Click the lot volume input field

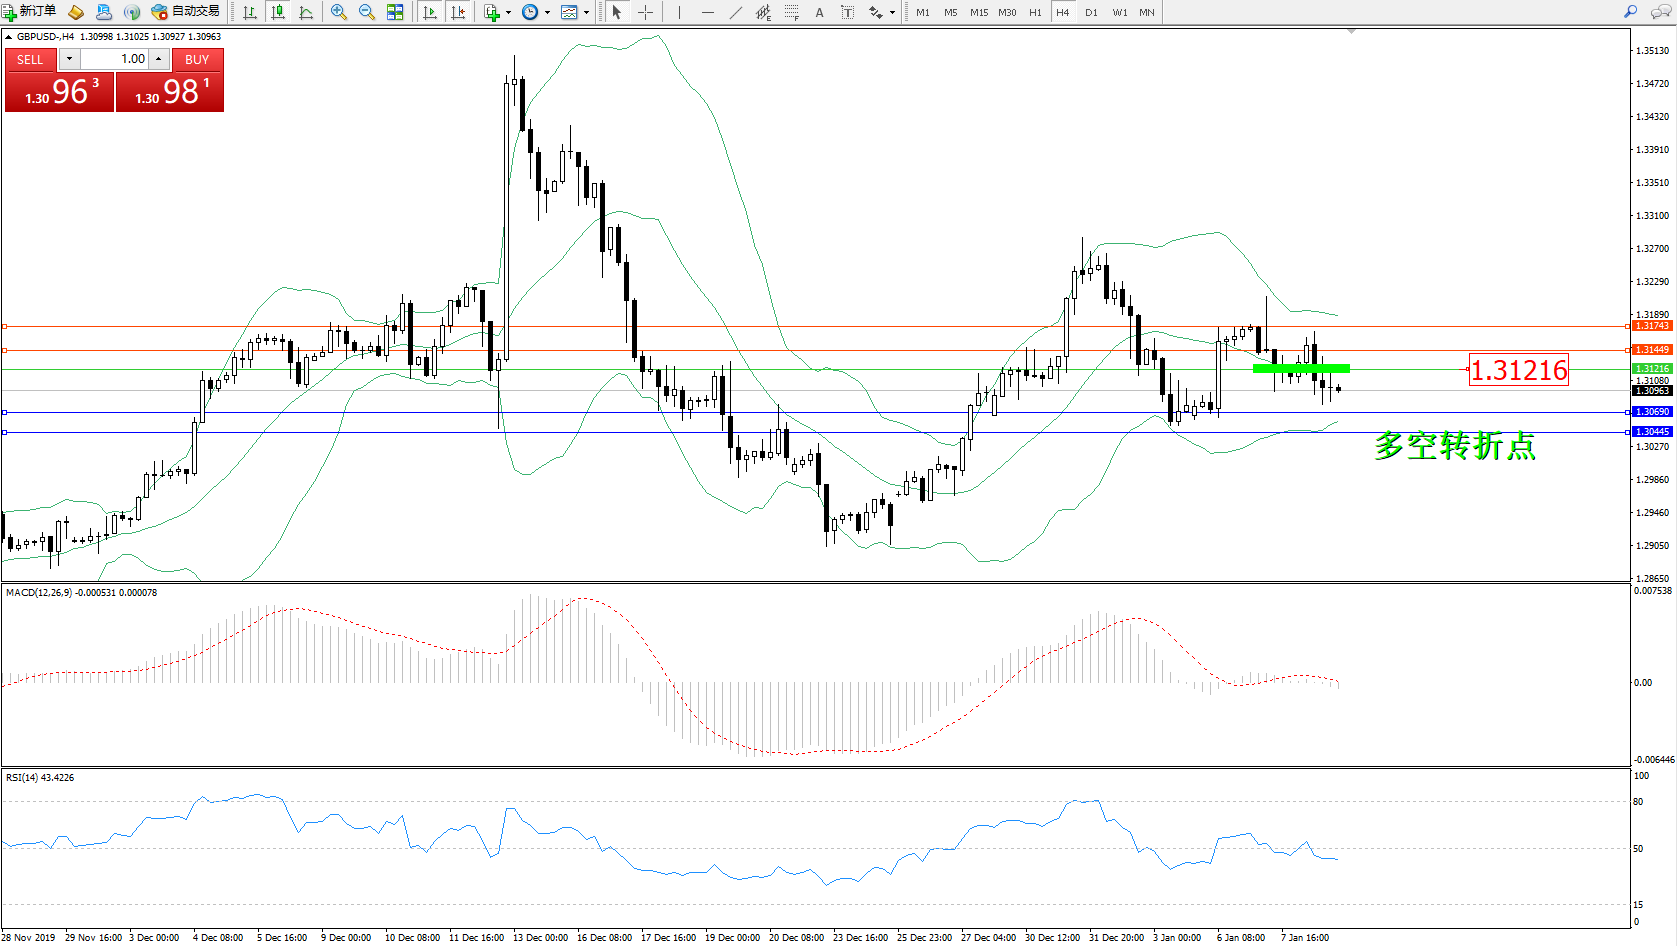click(x=114, y=59)
